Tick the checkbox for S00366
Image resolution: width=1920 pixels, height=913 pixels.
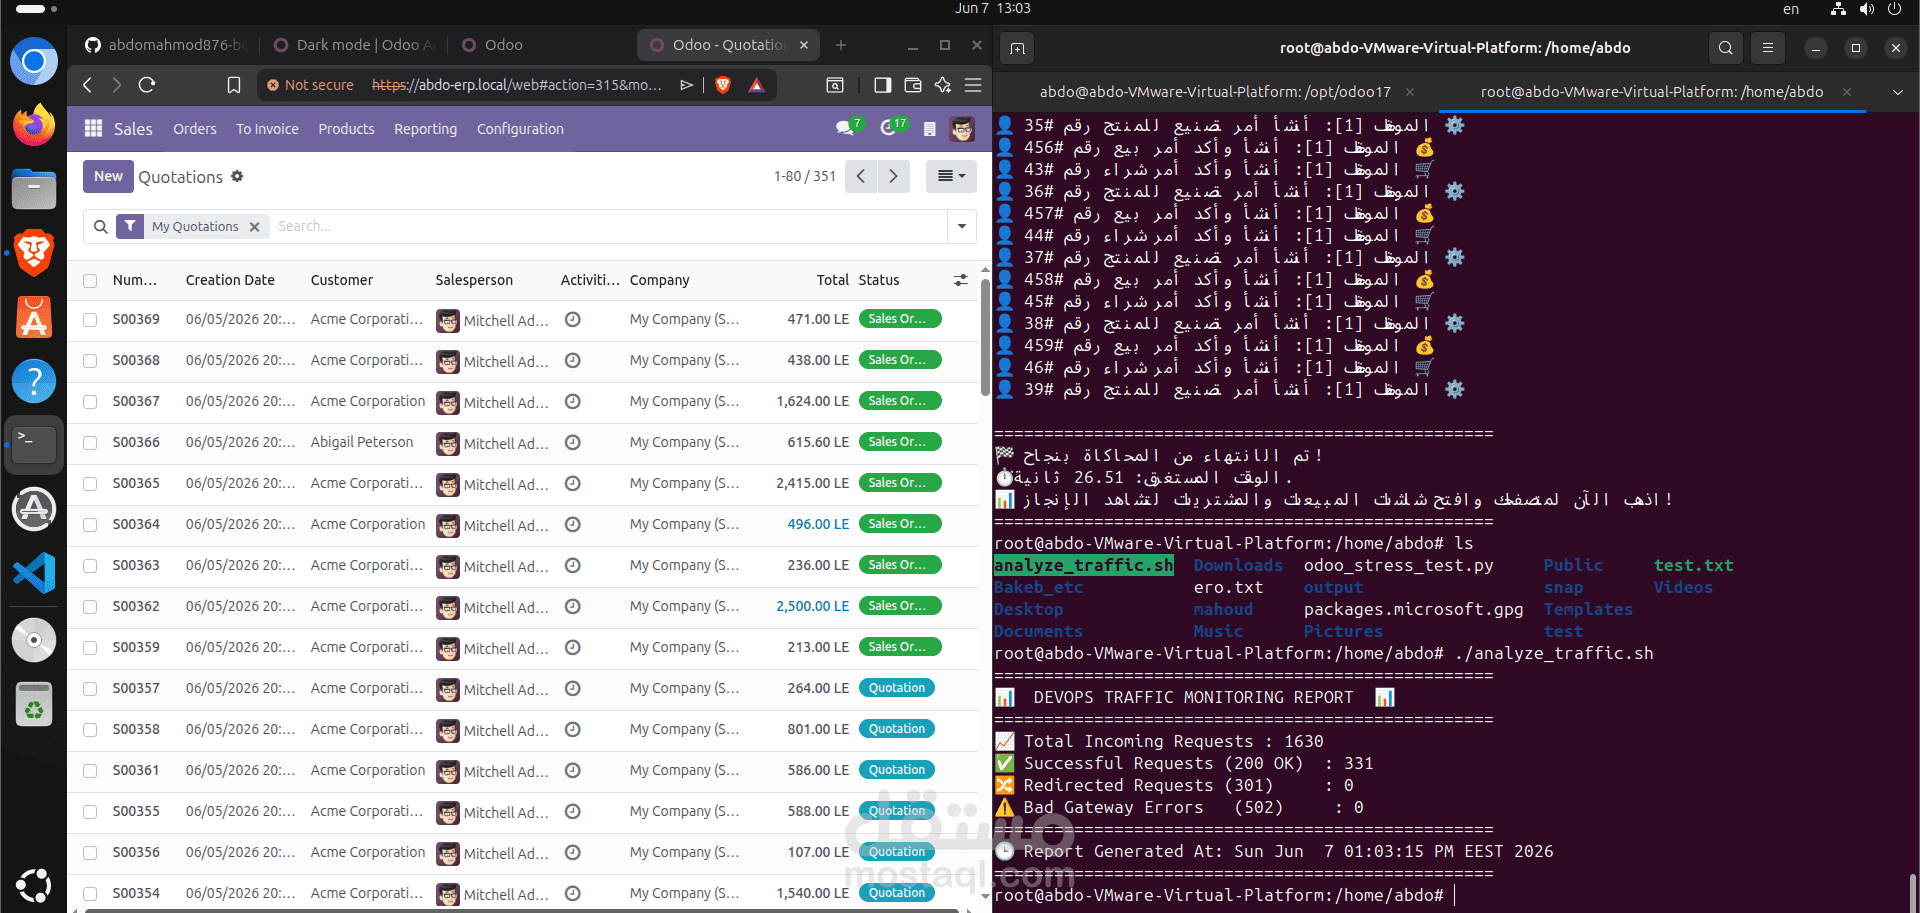click(x=90, y=443)
